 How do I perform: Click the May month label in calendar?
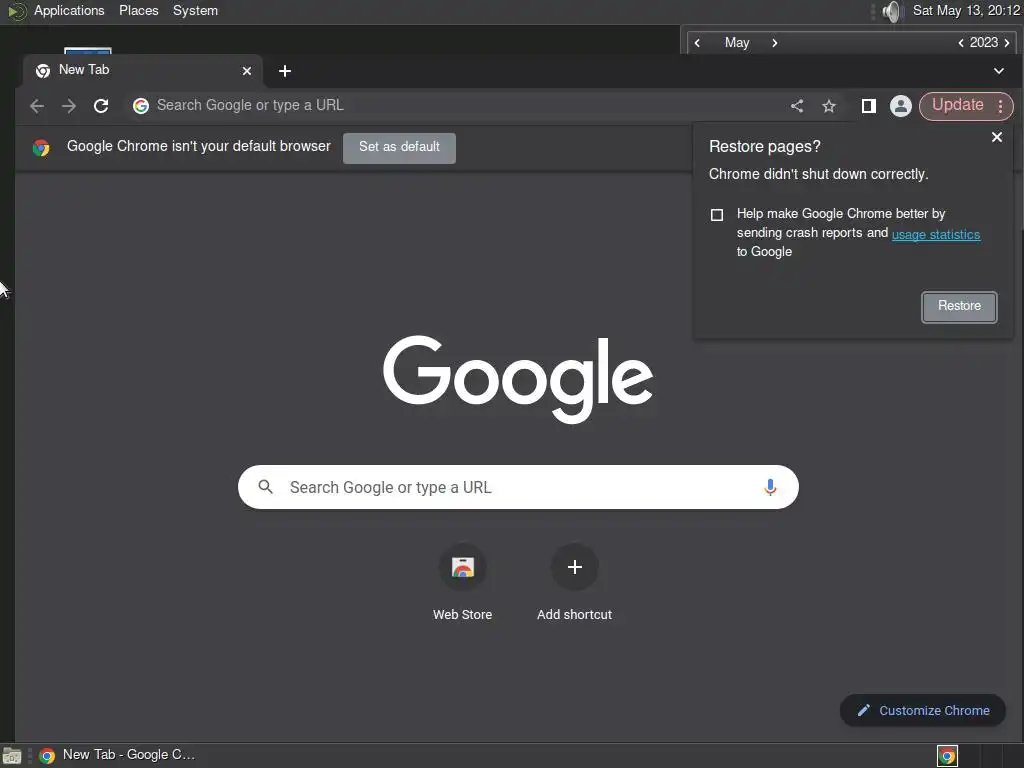(737, 43)
